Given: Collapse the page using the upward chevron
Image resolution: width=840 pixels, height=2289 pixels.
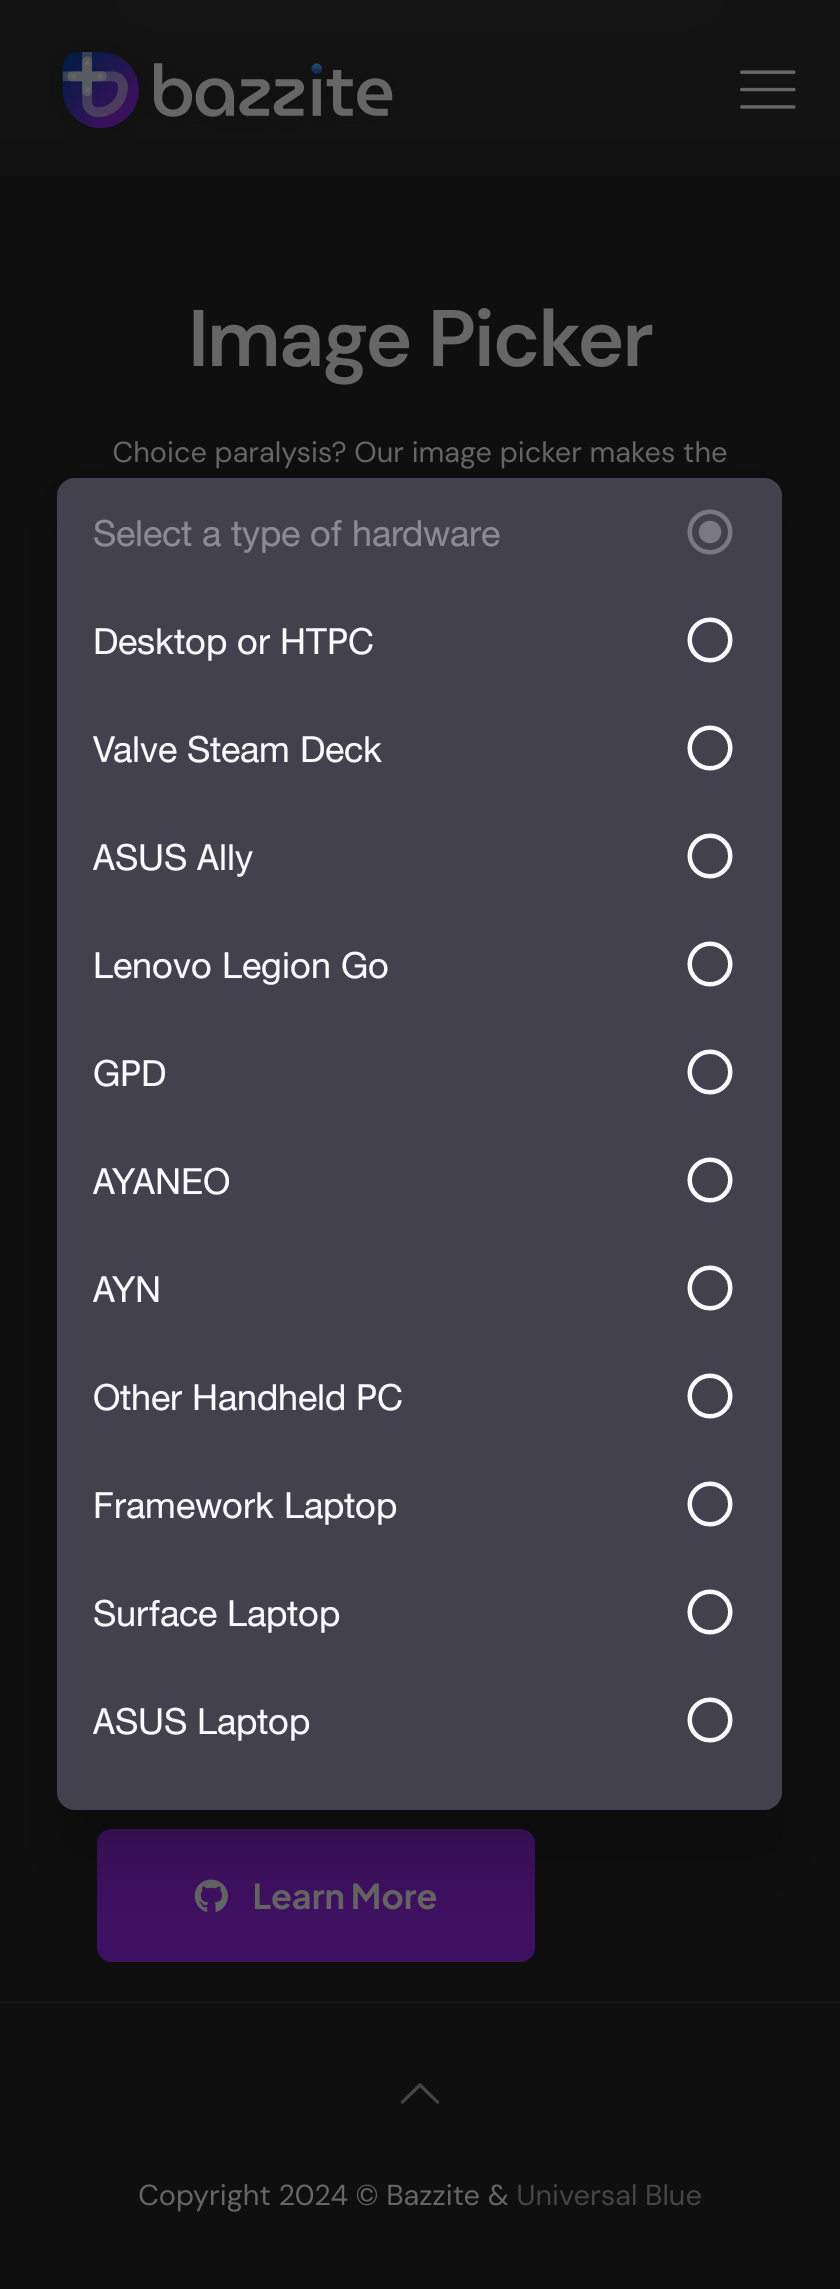Looking at the screenshot, I should [420, 2093].
